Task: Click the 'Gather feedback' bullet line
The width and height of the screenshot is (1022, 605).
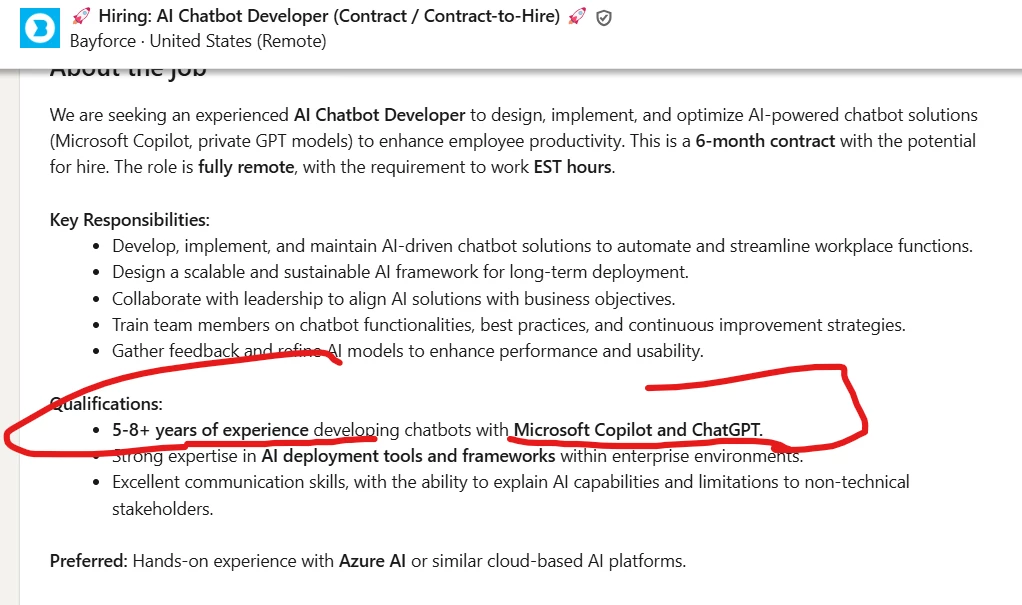Action: (408, 351)
